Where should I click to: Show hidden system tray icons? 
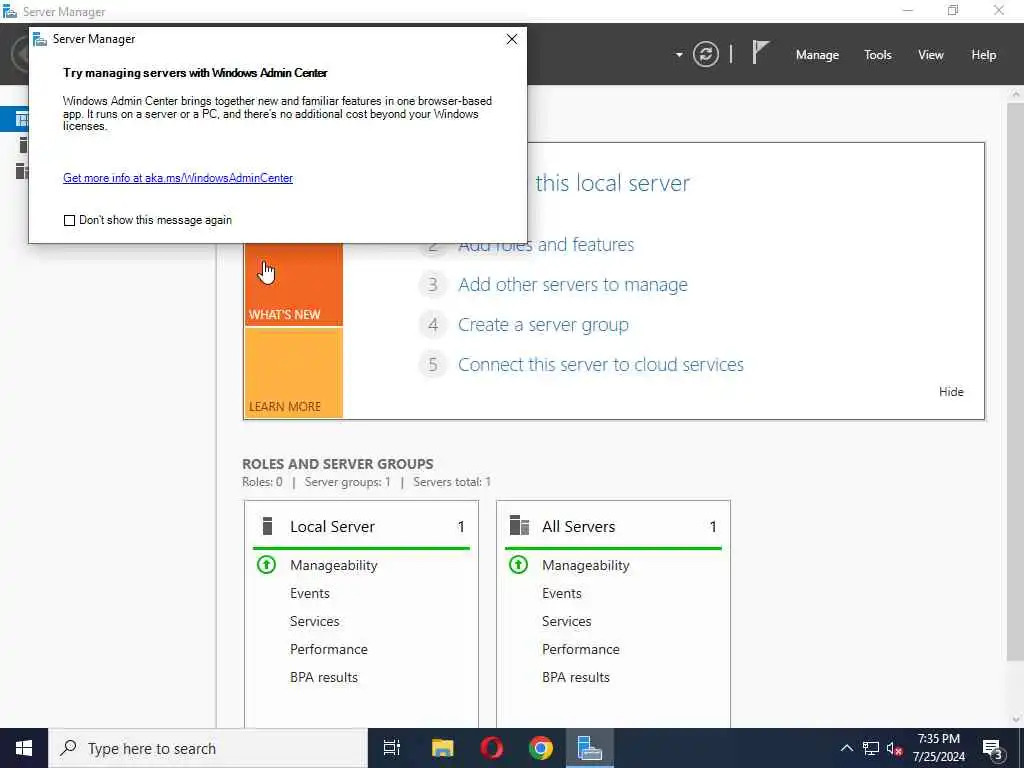[846, 748]
